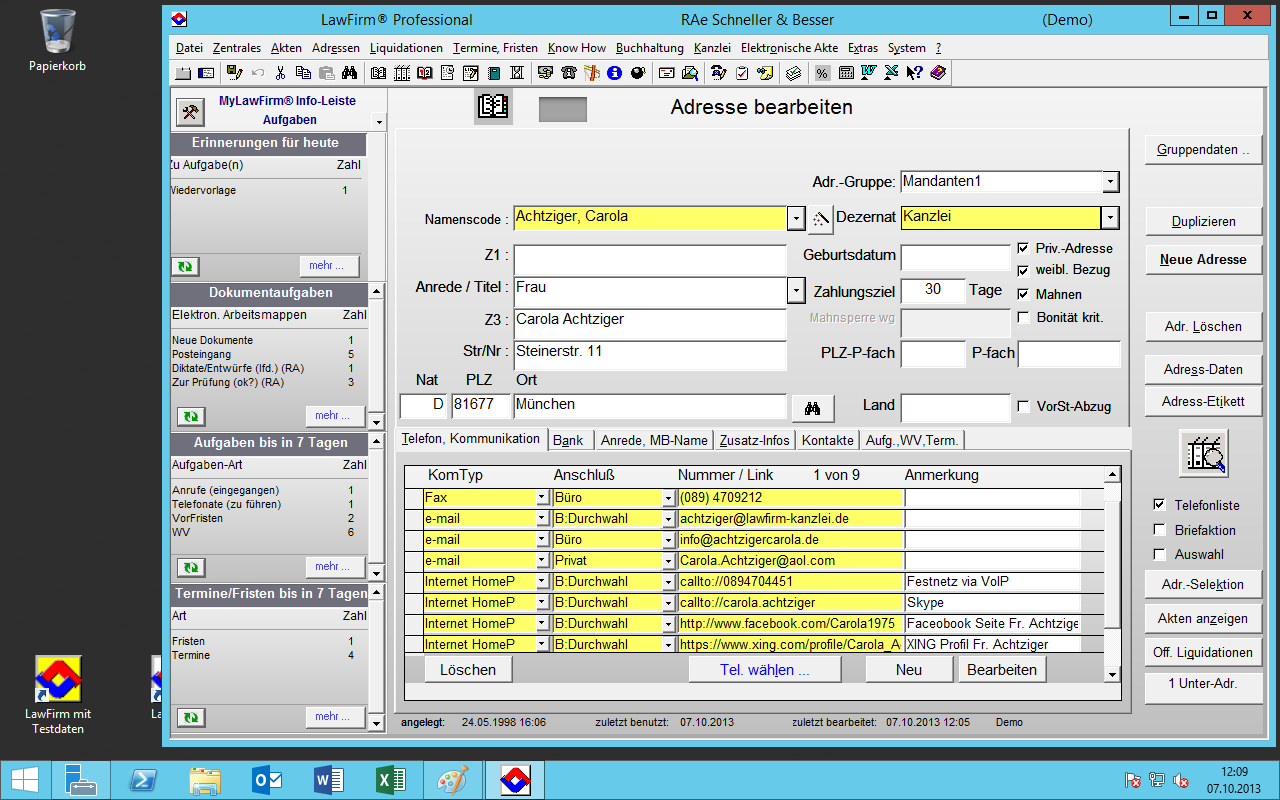Click the blue info circle toolbar icon
This screenshot has width=1280, height=800.
pyautogui.click(x=614, y=73)
